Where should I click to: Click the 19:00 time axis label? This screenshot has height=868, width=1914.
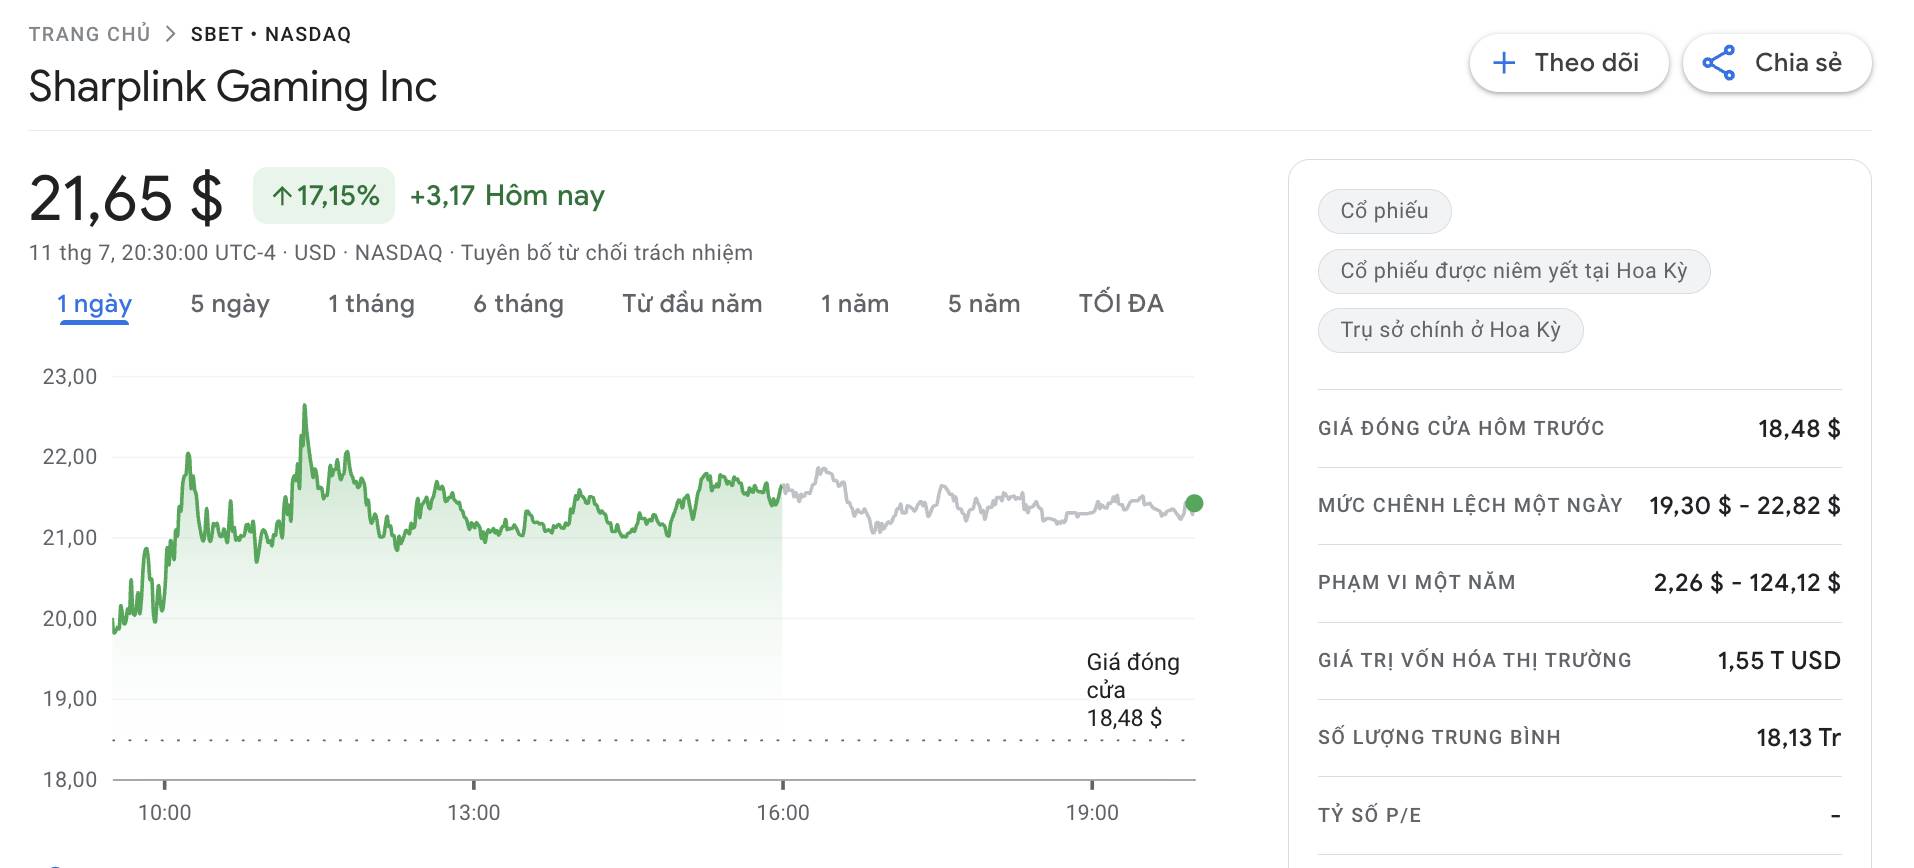pos(1092,813)
